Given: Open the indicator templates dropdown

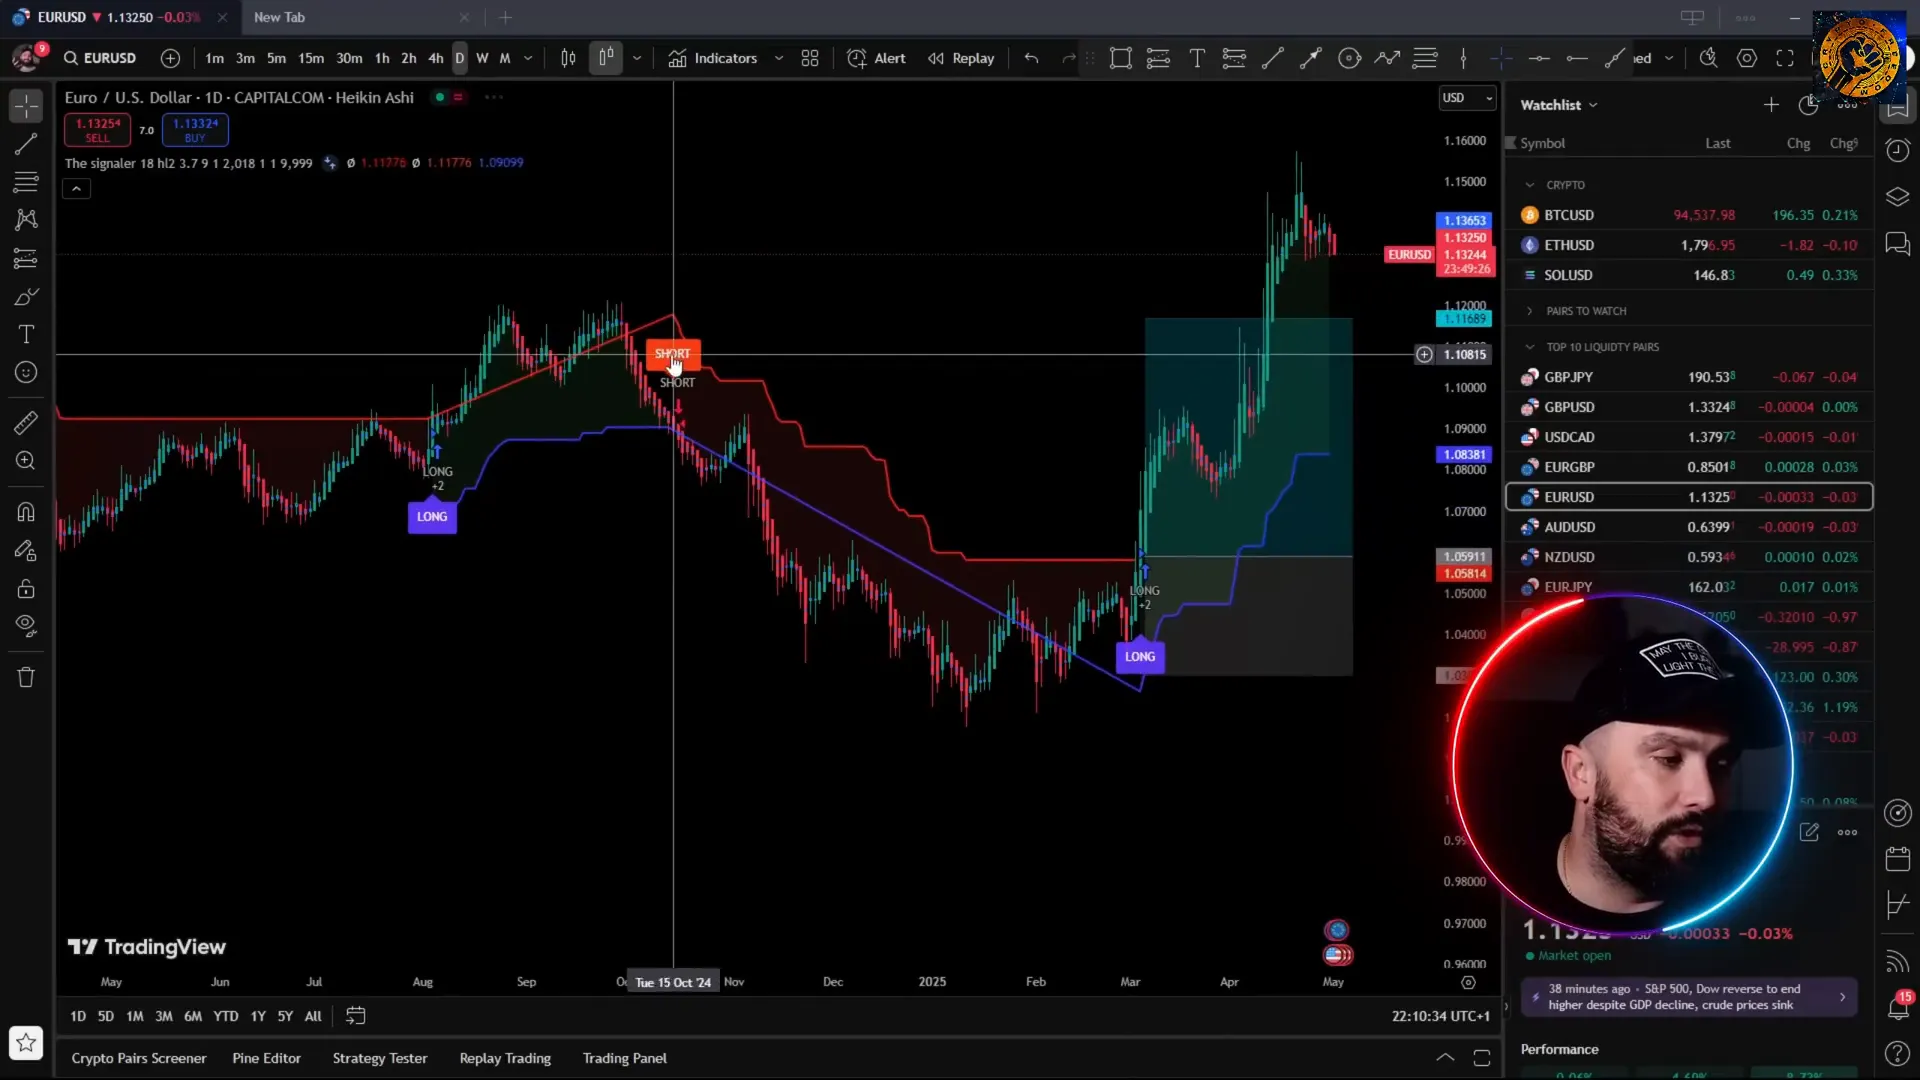Looking at the screenshot, I should pos(779,58).
